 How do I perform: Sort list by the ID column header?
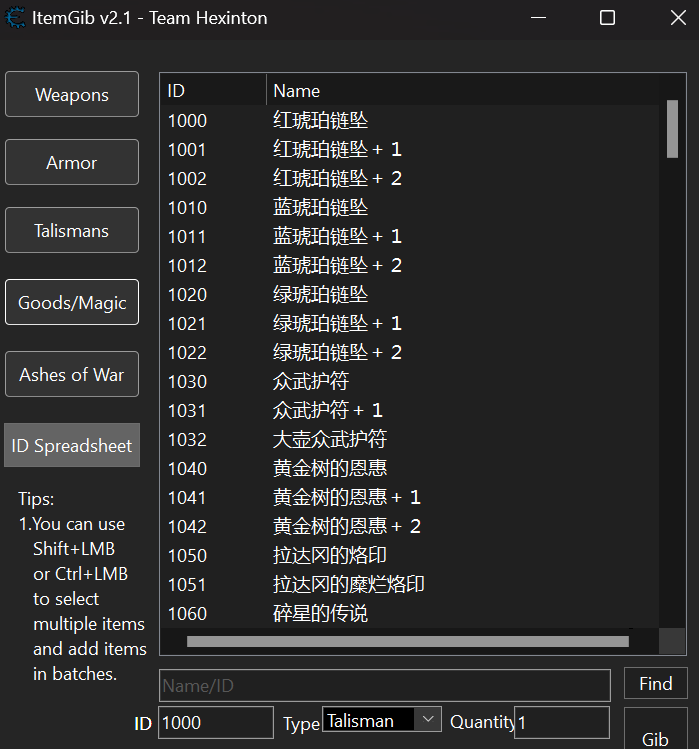(x=213, y=90)
